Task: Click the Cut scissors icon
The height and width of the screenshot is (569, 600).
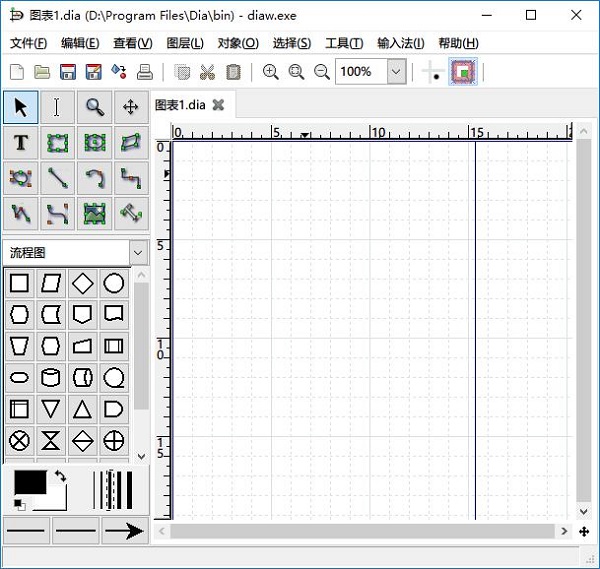Action: coord(207,72)
